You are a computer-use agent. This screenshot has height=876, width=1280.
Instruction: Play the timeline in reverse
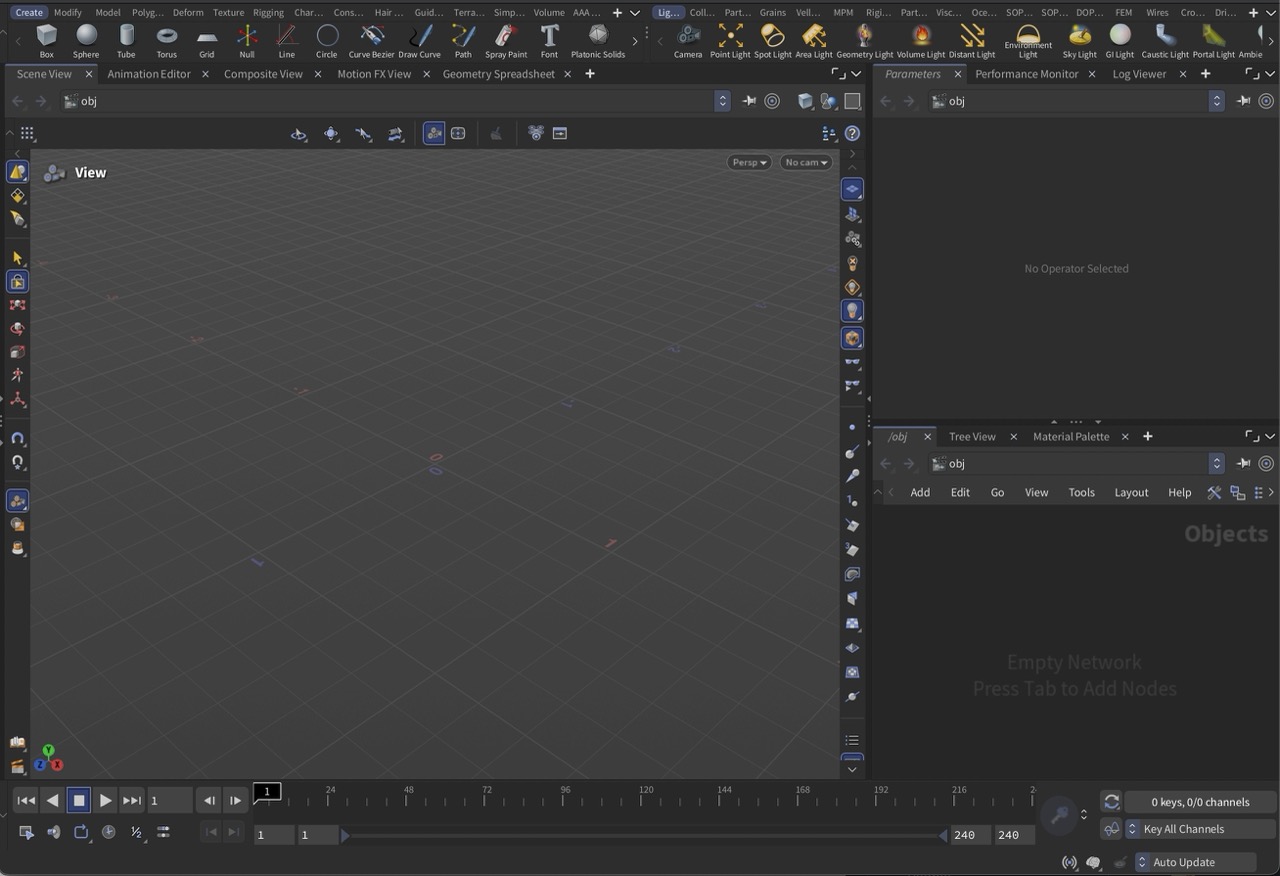[x=53, y=800]
